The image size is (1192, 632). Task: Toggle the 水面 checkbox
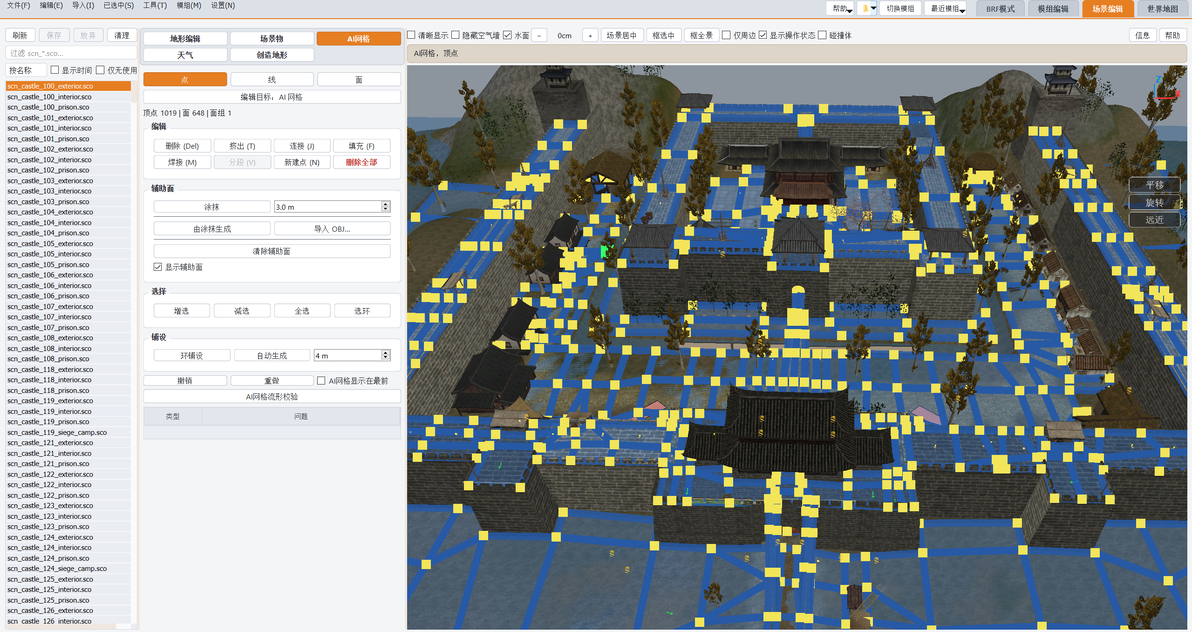coord(507,35)
